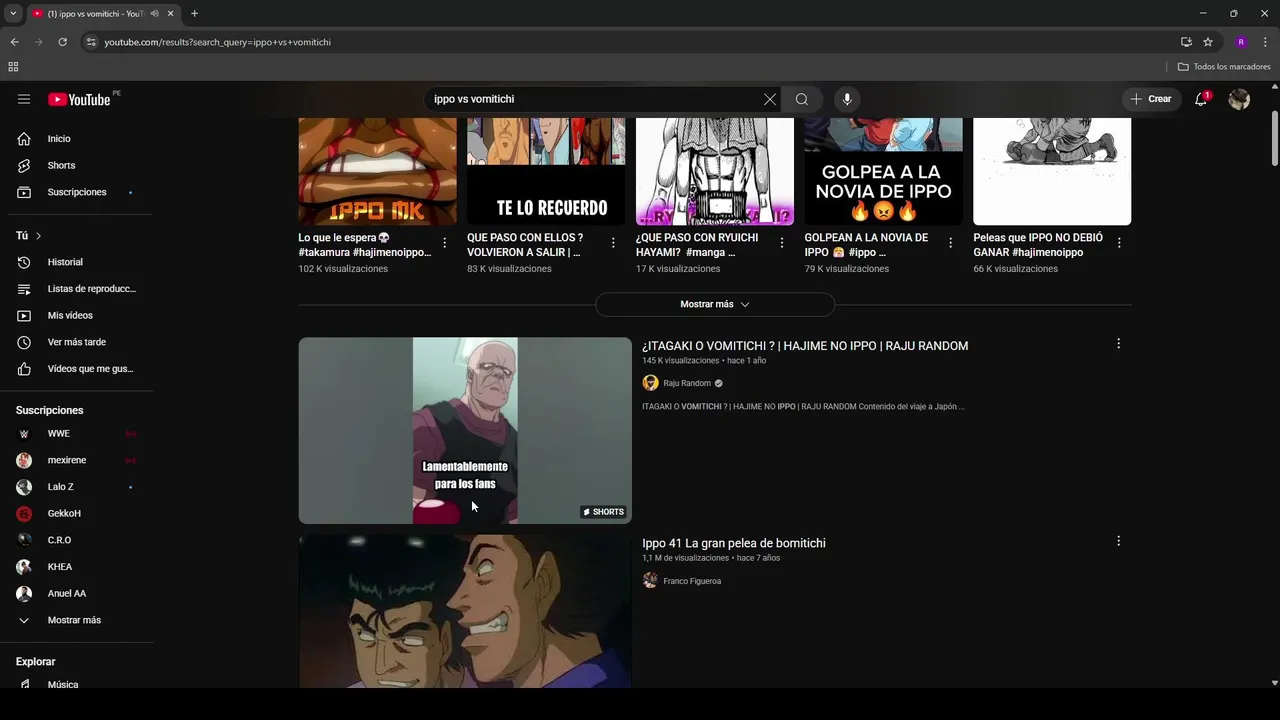Play the Lamentablemente para los fans thumbnail

[465, 430]
